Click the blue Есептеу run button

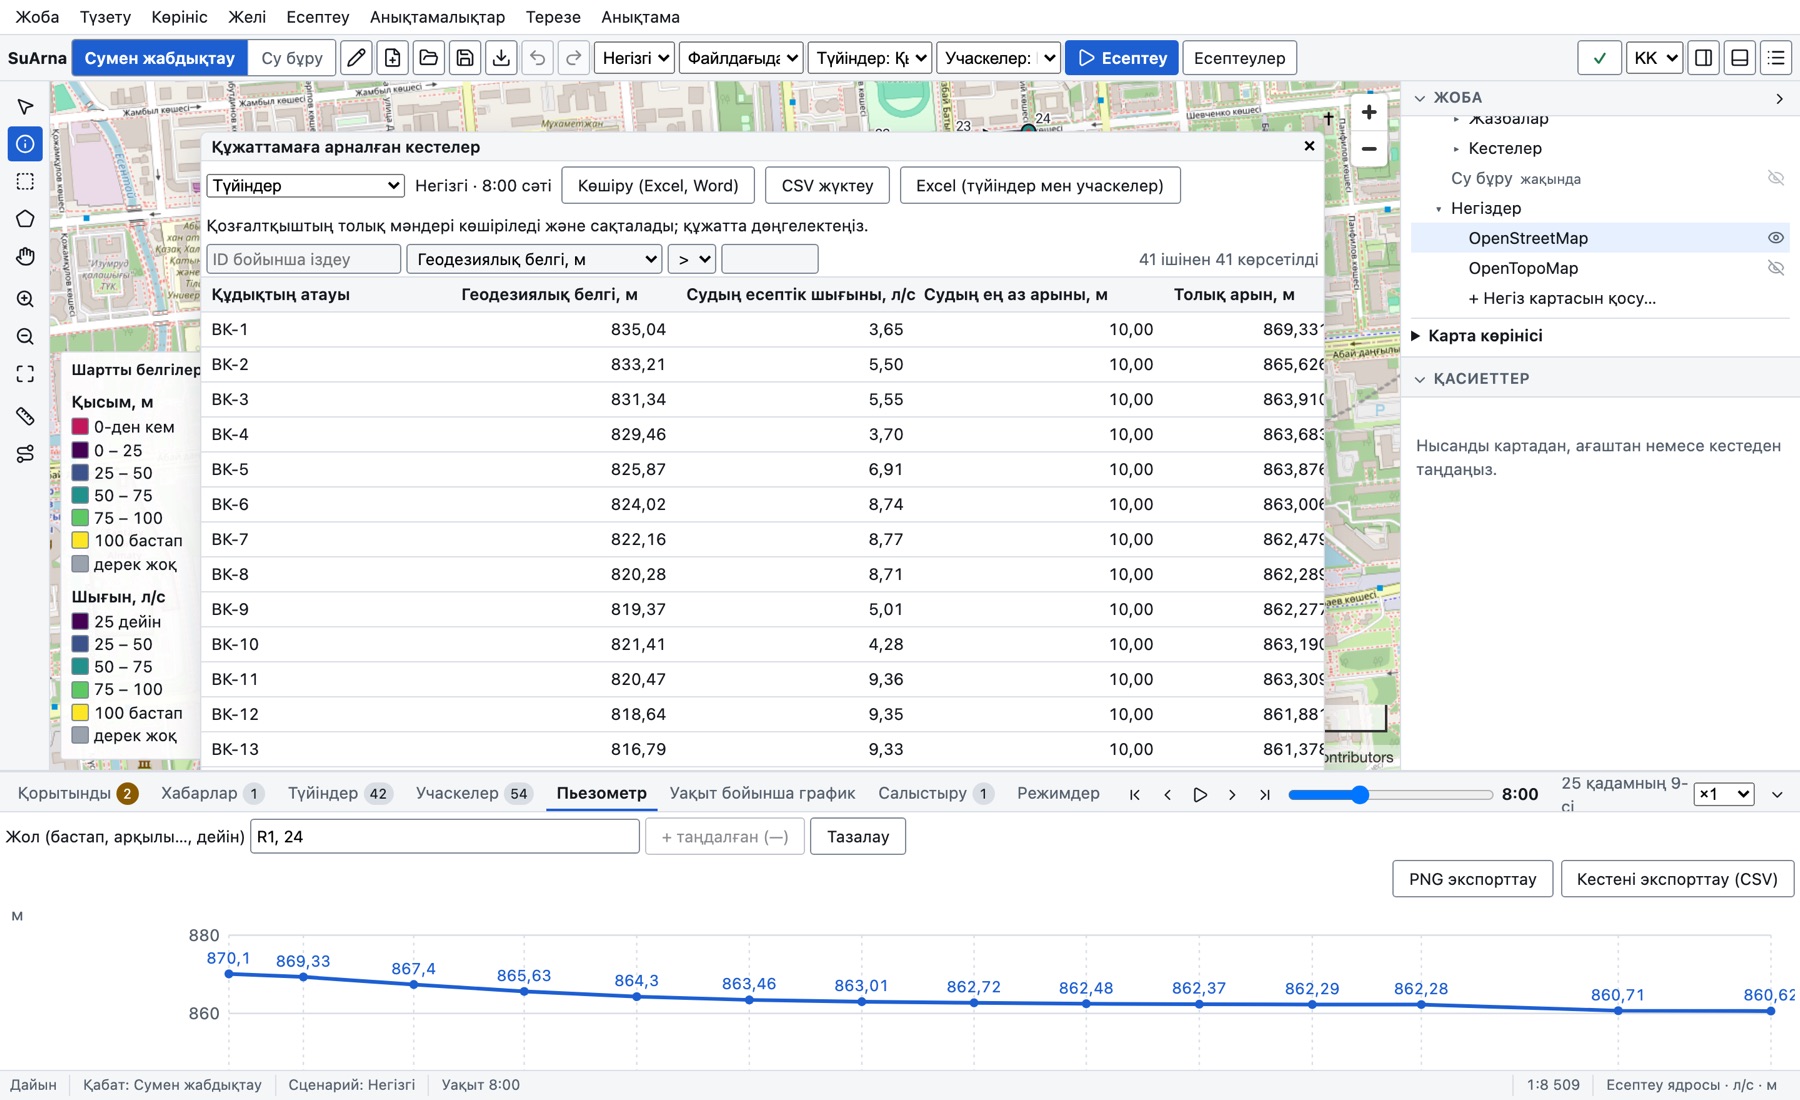click(1121, 58)
